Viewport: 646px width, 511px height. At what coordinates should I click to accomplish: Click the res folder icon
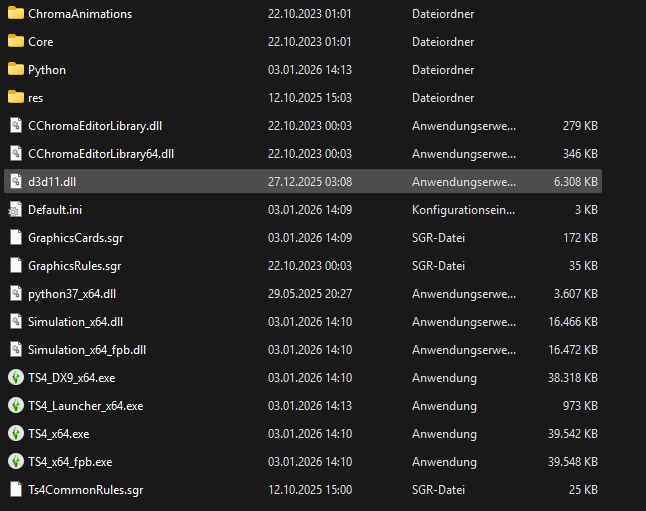point(16,97)
